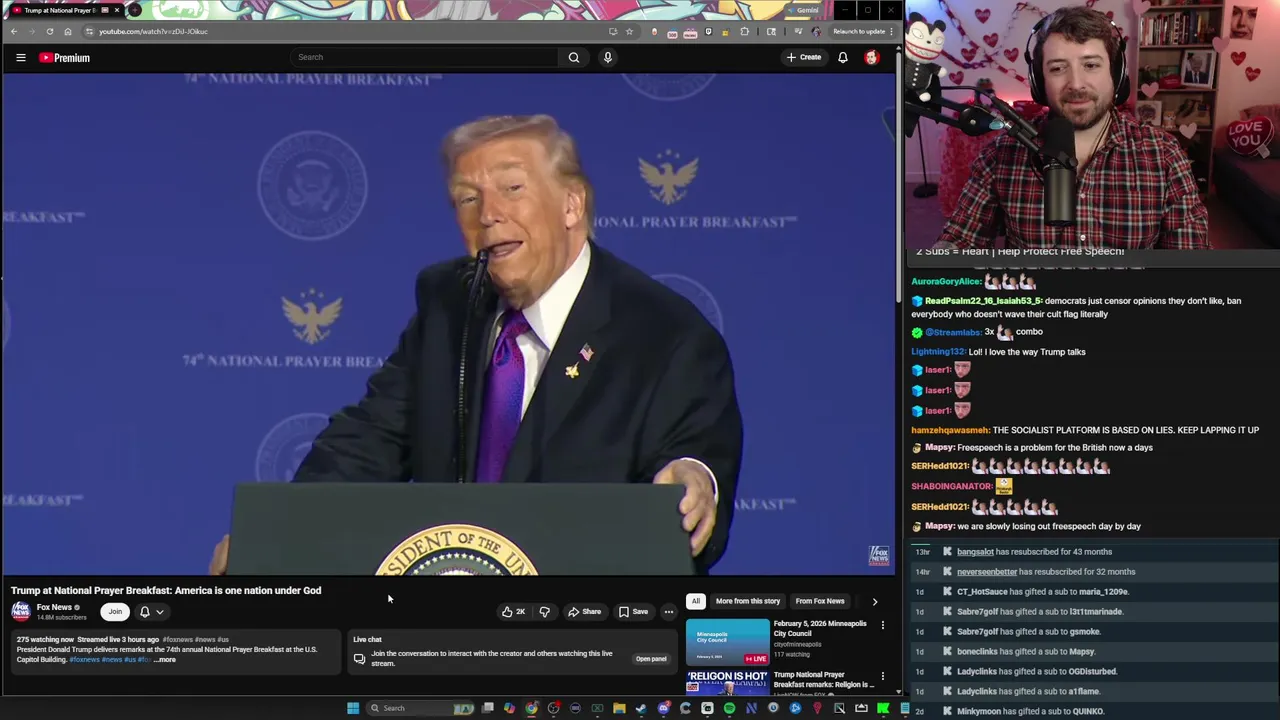Viewport: 1280px width, 720px height.
Task: Click Minkymoon gifted a sub entry
Action: [x=1030, y=712]
